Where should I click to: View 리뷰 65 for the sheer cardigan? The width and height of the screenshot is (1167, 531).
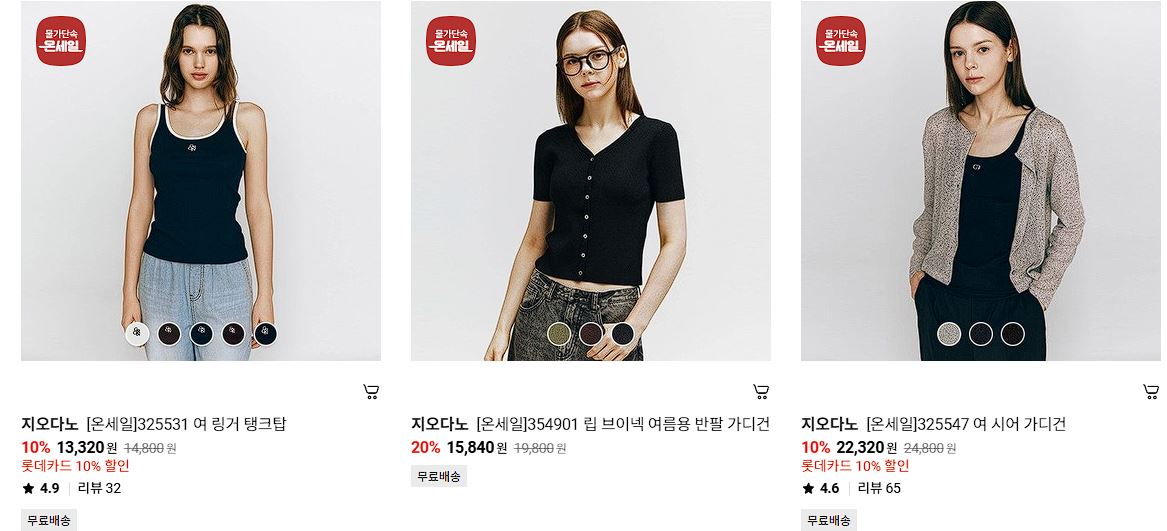[879, 489]
